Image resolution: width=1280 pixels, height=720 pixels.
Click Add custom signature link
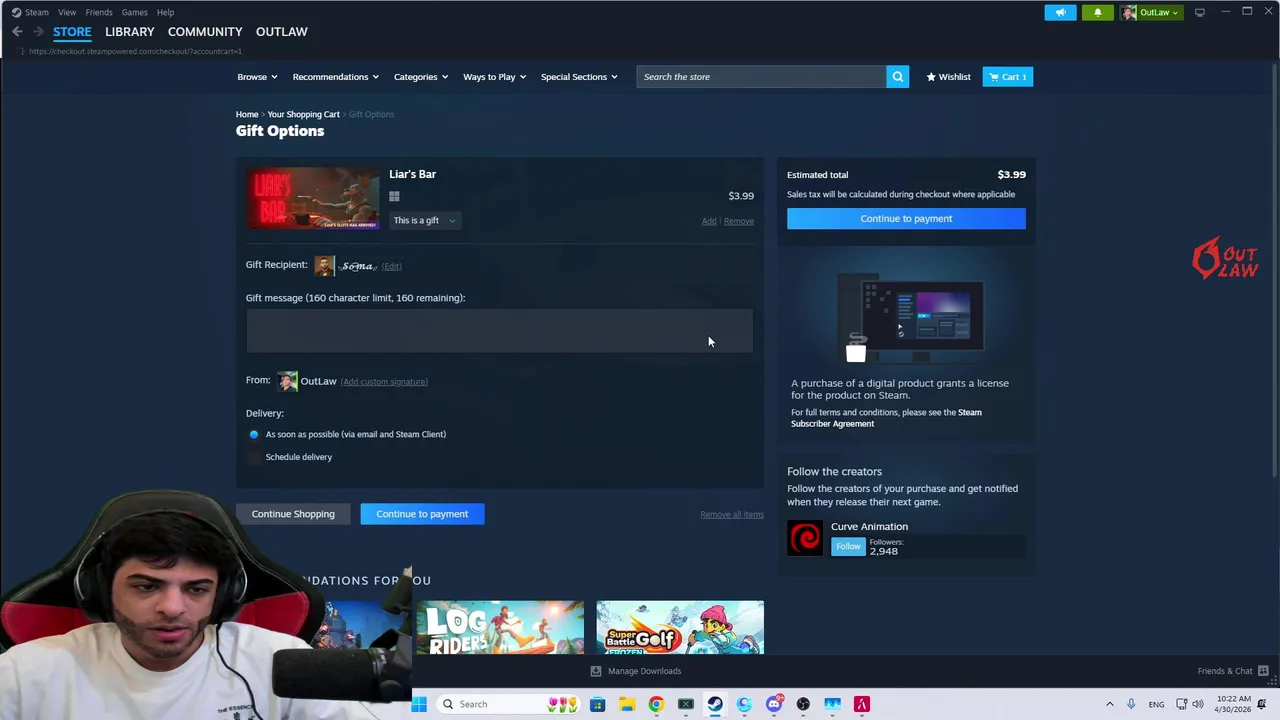click(x=384, y=382)
